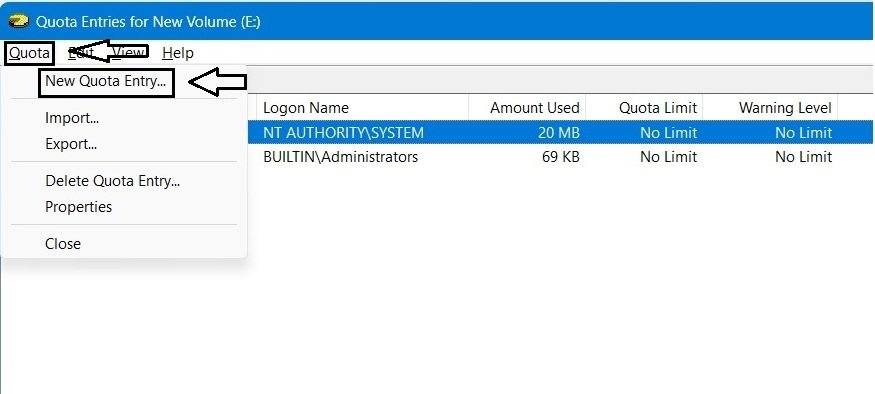Click the 20 MB amount used value
This screenshot has width=875, height=394.
(559, 133)
